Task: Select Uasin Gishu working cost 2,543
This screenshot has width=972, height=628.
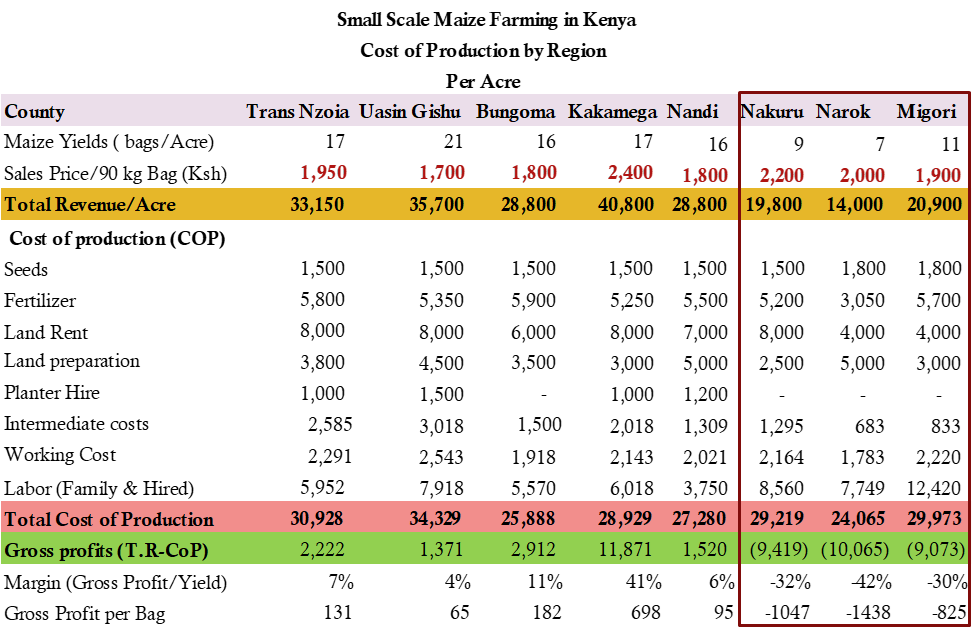Action: (x=441, y=458)
